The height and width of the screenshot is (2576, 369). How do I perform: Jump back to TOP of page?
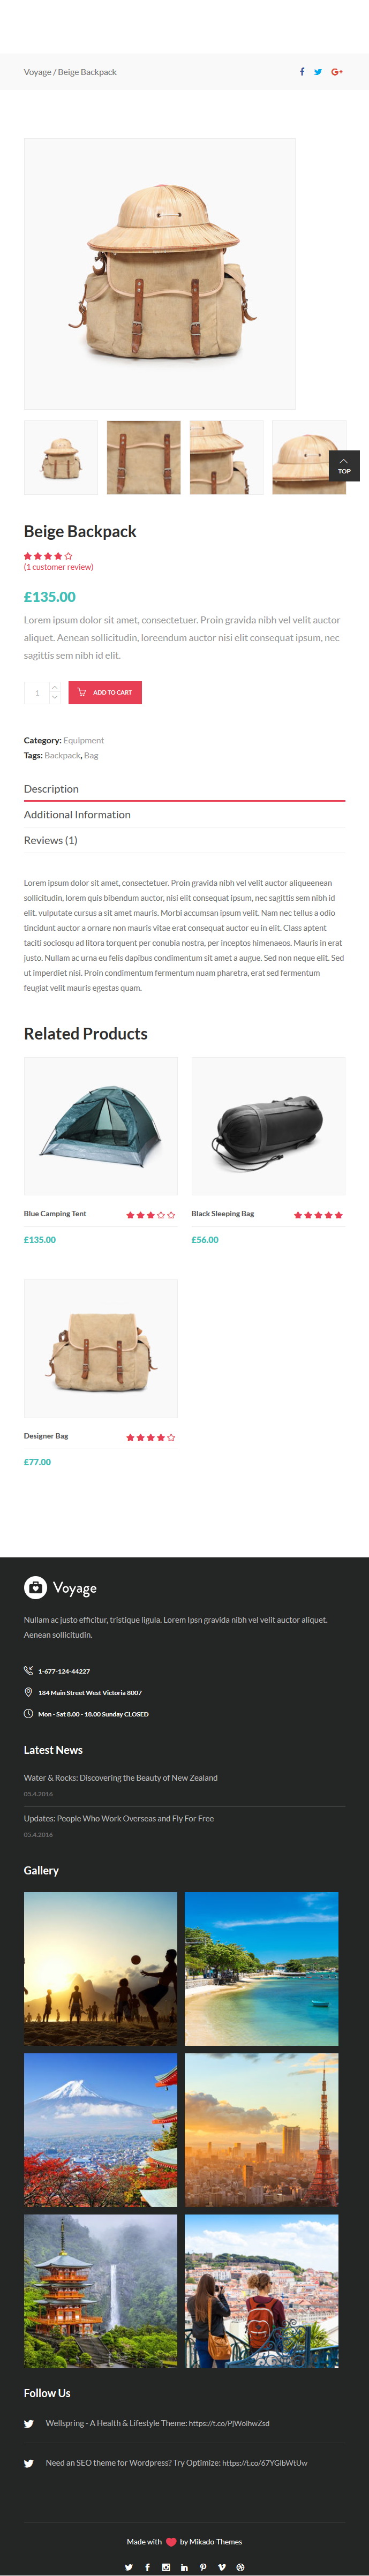[344, 466]
